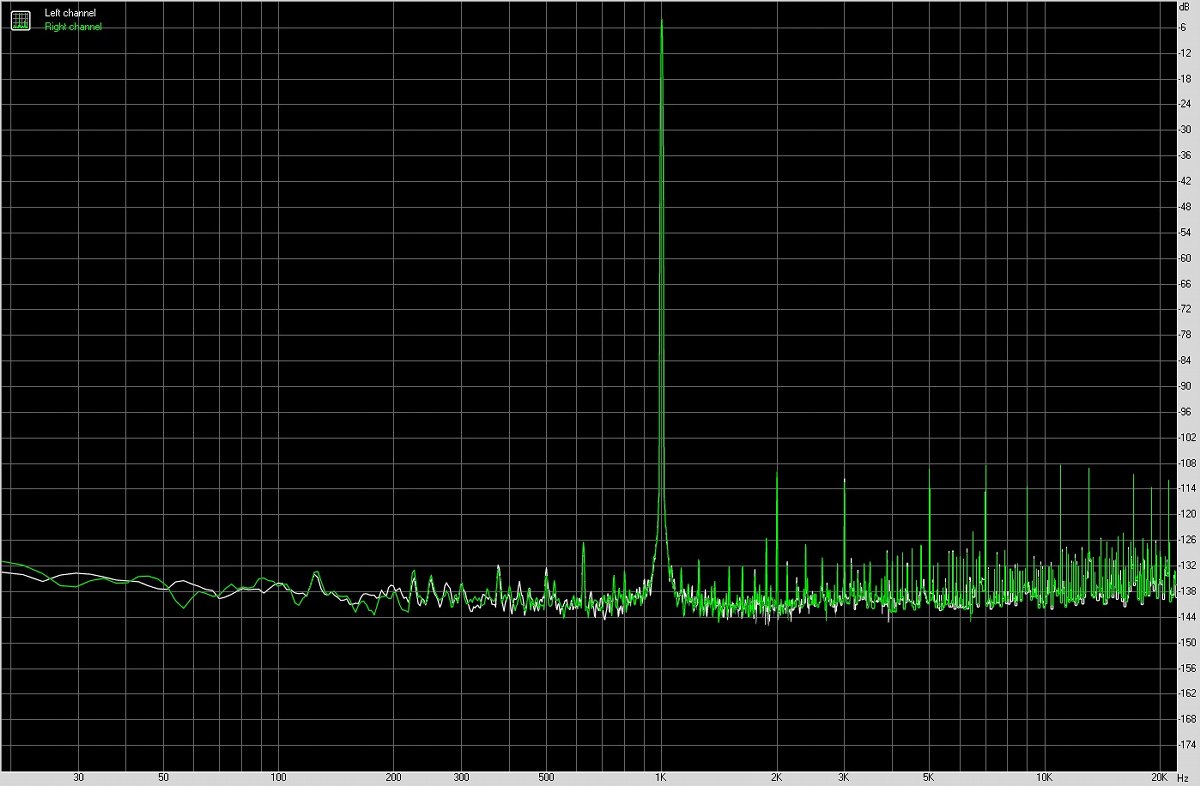Select the "Left channel" legend label
Image resolution: width=1200 pixels, height=786 pixels.
click(70, 13)
